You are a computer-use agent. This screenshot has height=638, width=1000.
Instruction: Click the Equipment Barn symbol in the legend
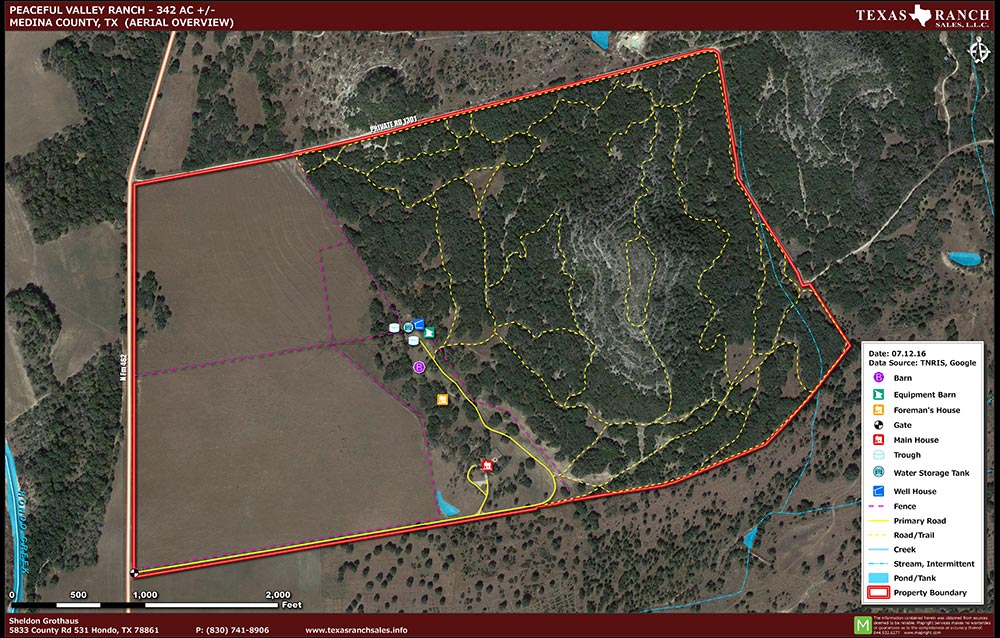[x=878, y=394]
